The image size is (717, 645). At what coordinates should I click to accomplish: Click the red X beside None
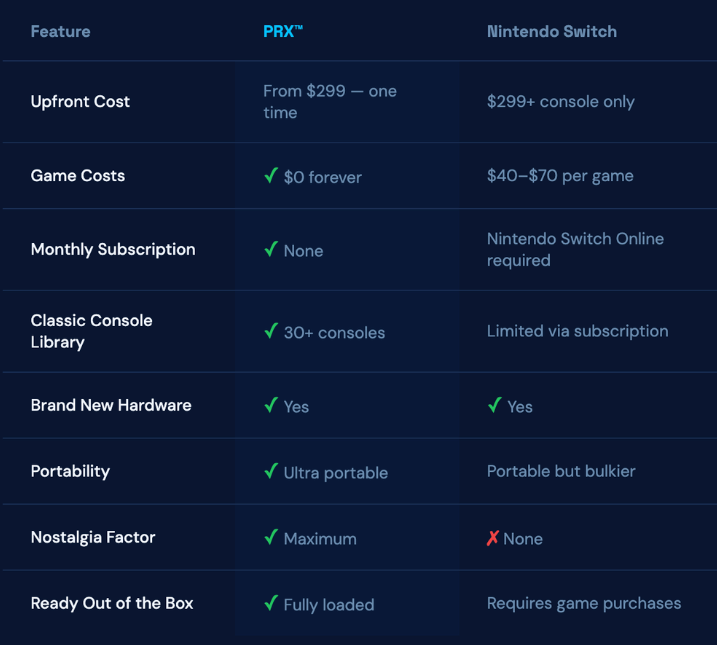492,538
